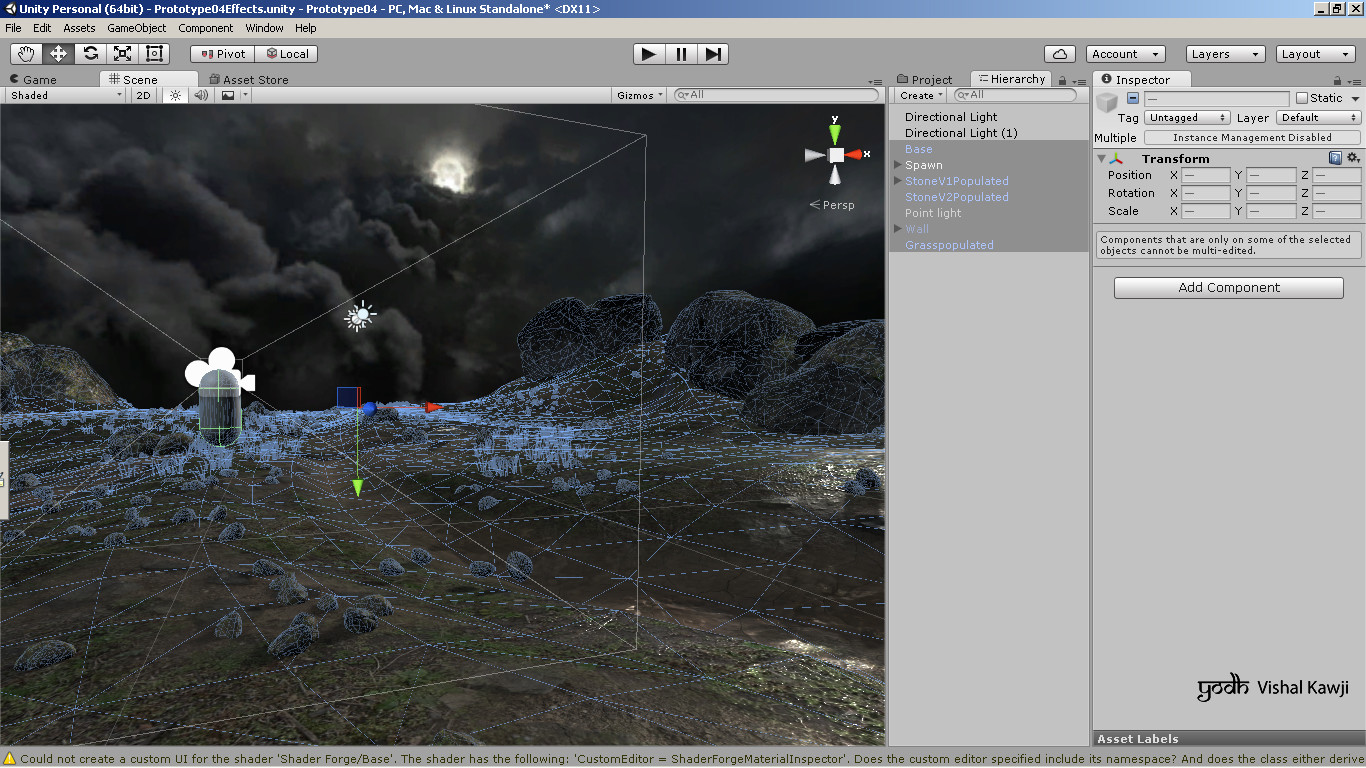Click Add Component button
Viewport: 1366px width, 768px height.
coord(1229,287)
